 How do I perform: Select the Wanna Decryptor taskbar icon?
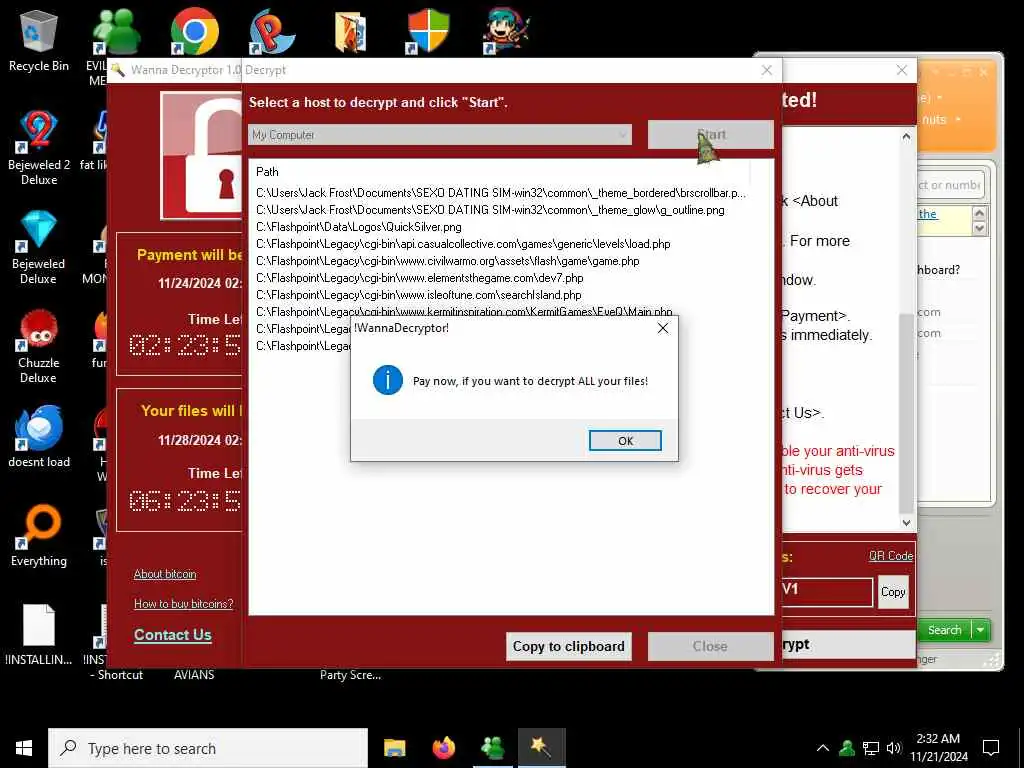541,748
